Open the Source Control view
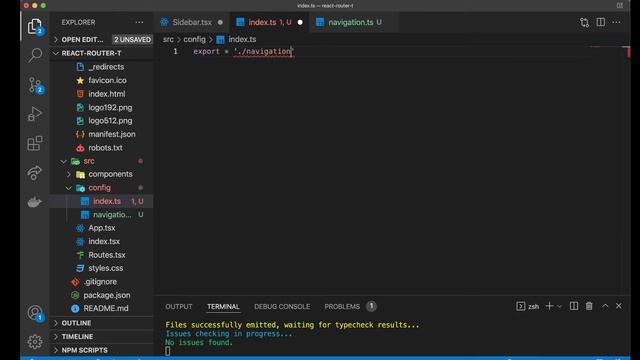Image resolution: width=640 pixels, height=360 pixels. [x=35, y=85]
